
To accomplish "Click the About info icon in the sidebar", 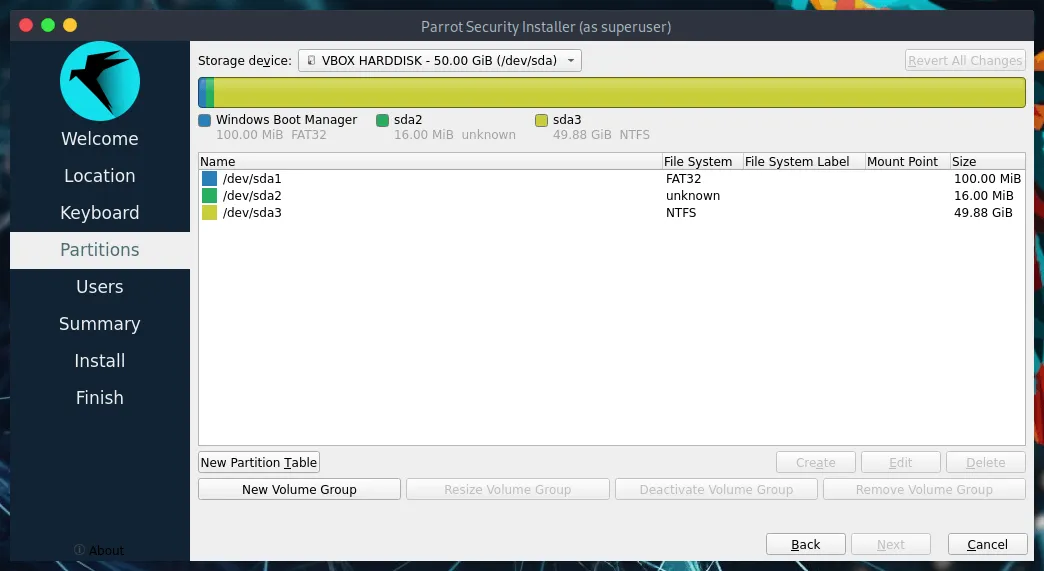I will (x=79, y=550).
